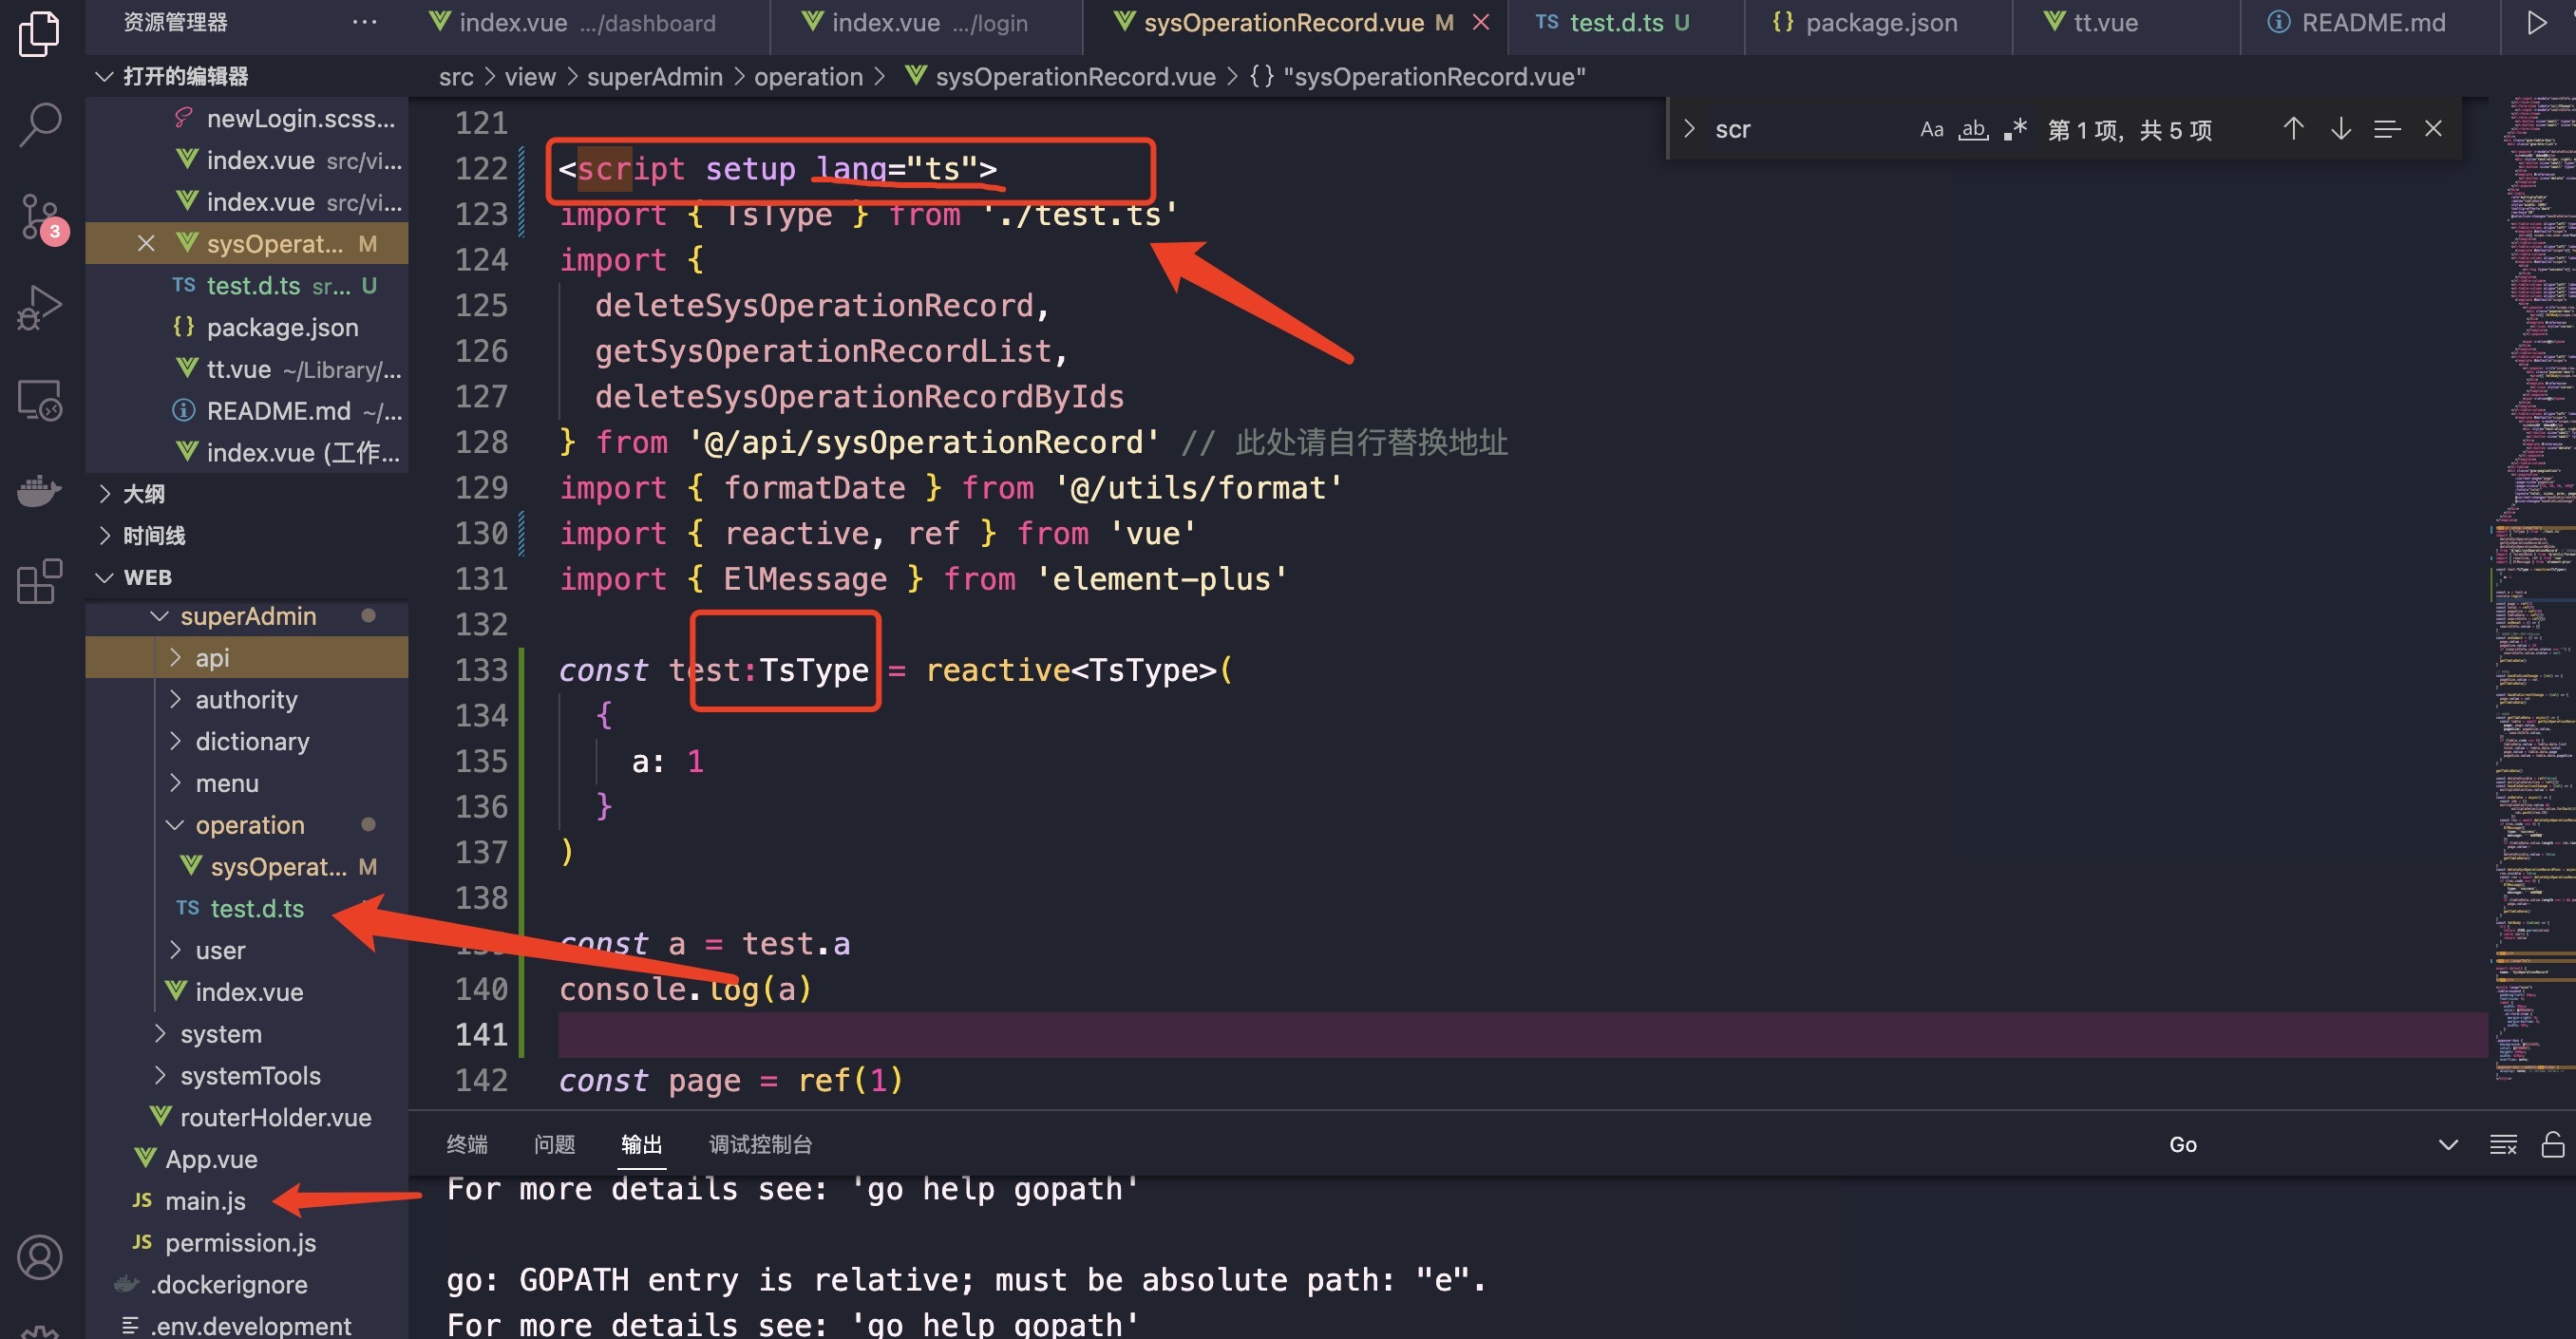Image resolution: width=2576 pixels, height=1339 pixels.
Task: Open the Run and Debug view
Action: coord(40,308)
